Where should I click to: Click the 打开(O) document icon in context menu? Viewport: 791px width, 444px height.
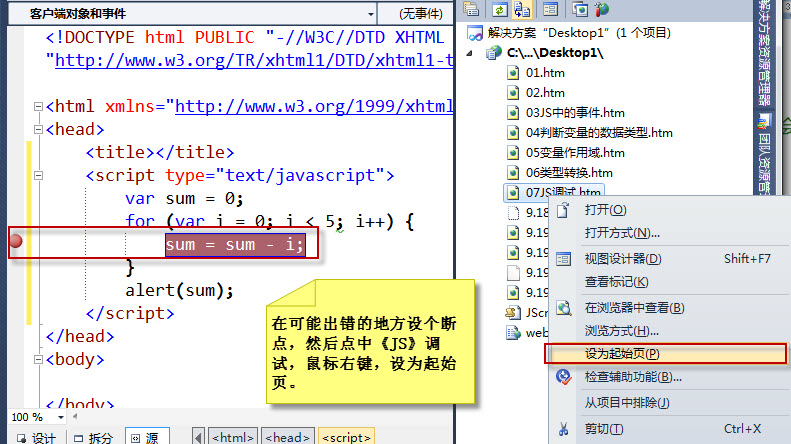tap(563, 210)
